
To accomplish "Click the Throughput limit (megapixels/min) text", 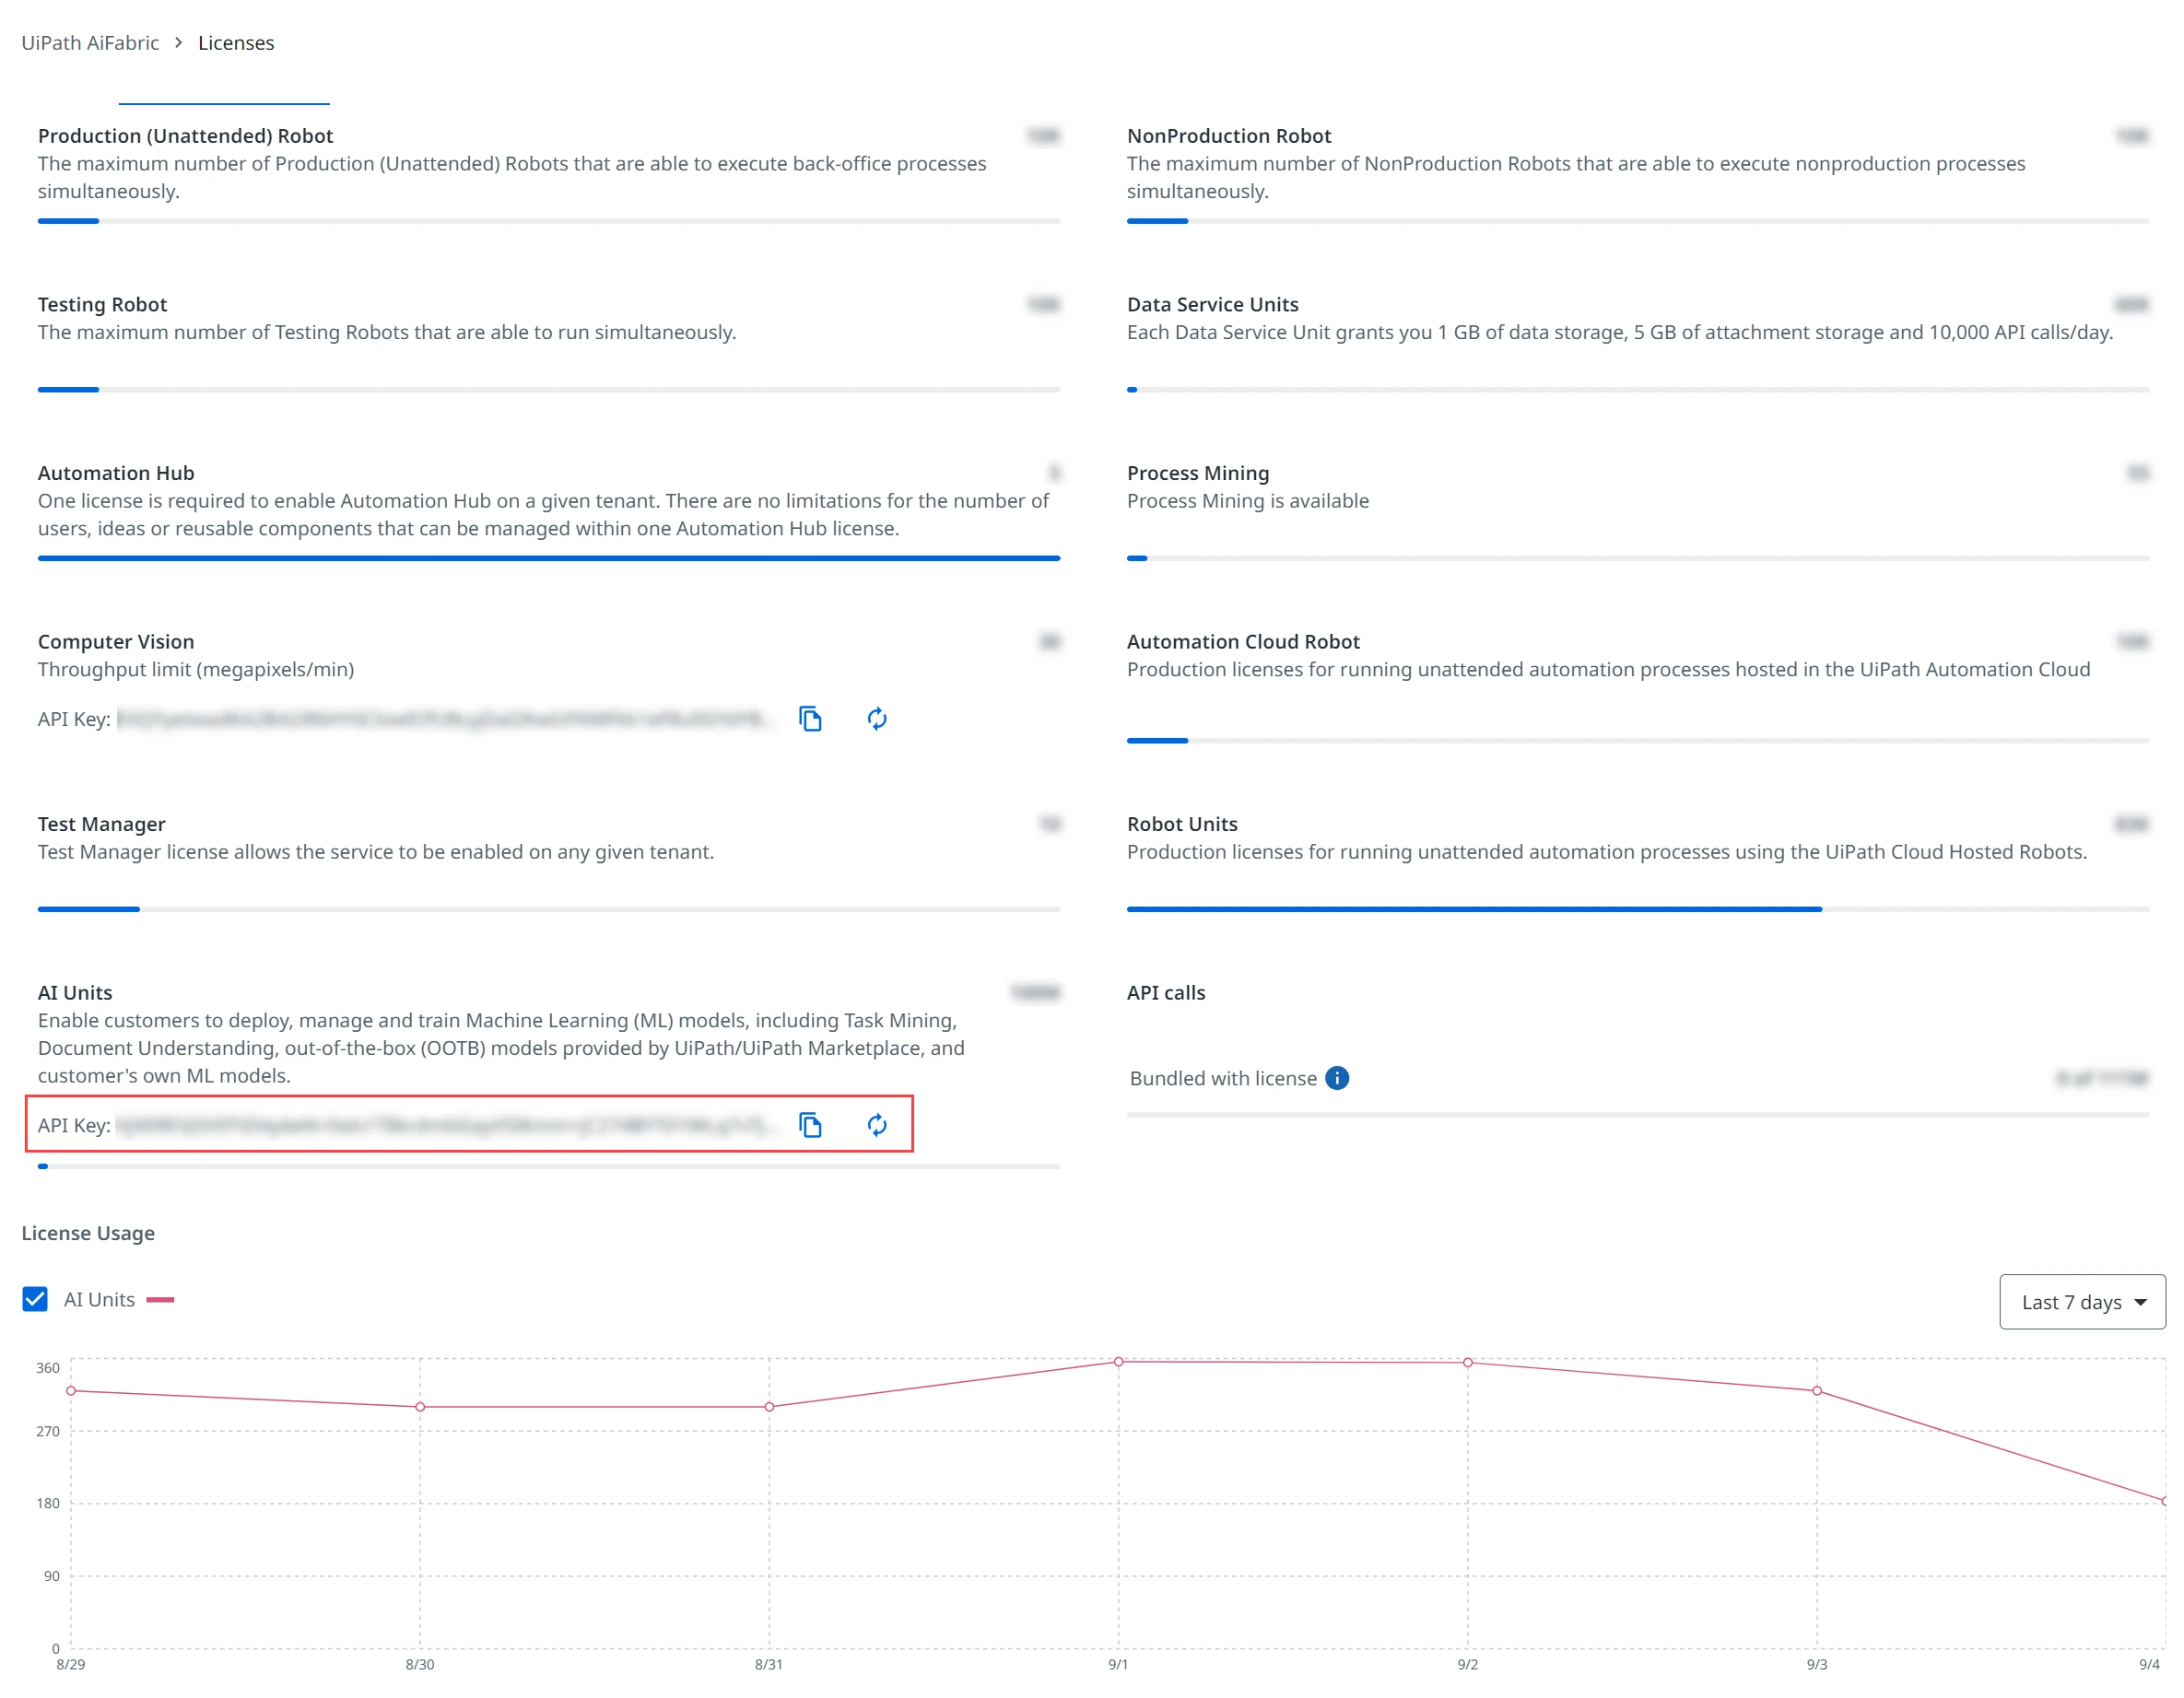I will [x=196, y=669].
